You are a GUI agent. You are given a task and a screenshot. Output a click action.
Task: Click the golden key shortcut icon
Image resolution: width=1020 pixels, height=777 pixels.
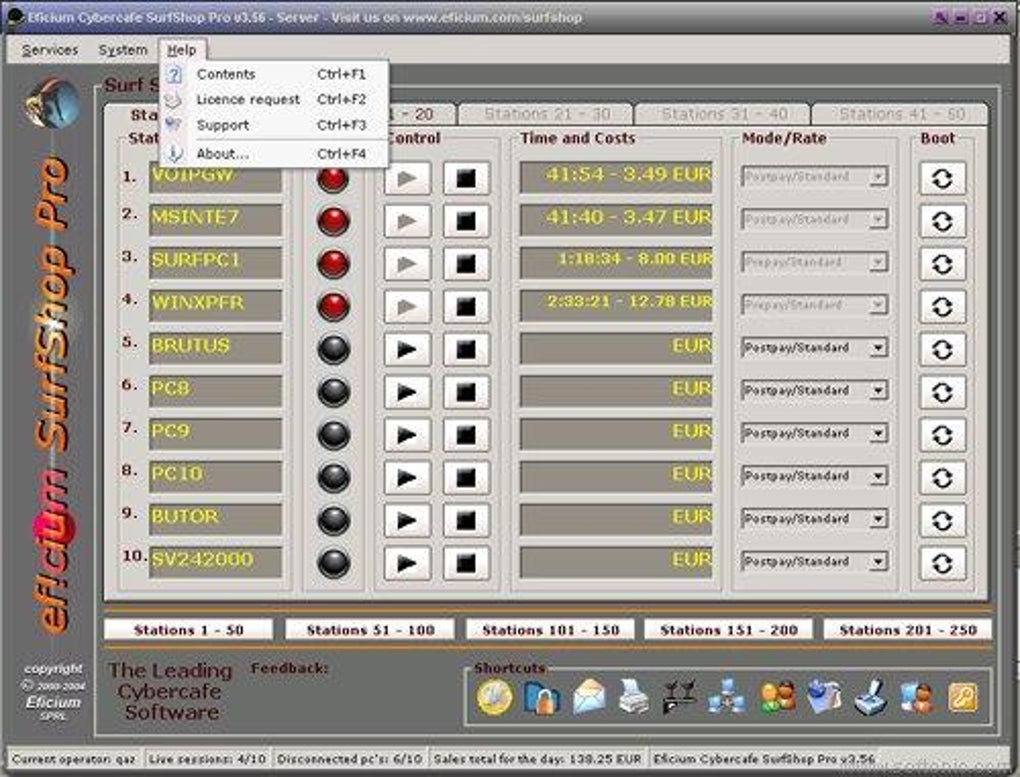click(962, 697)
